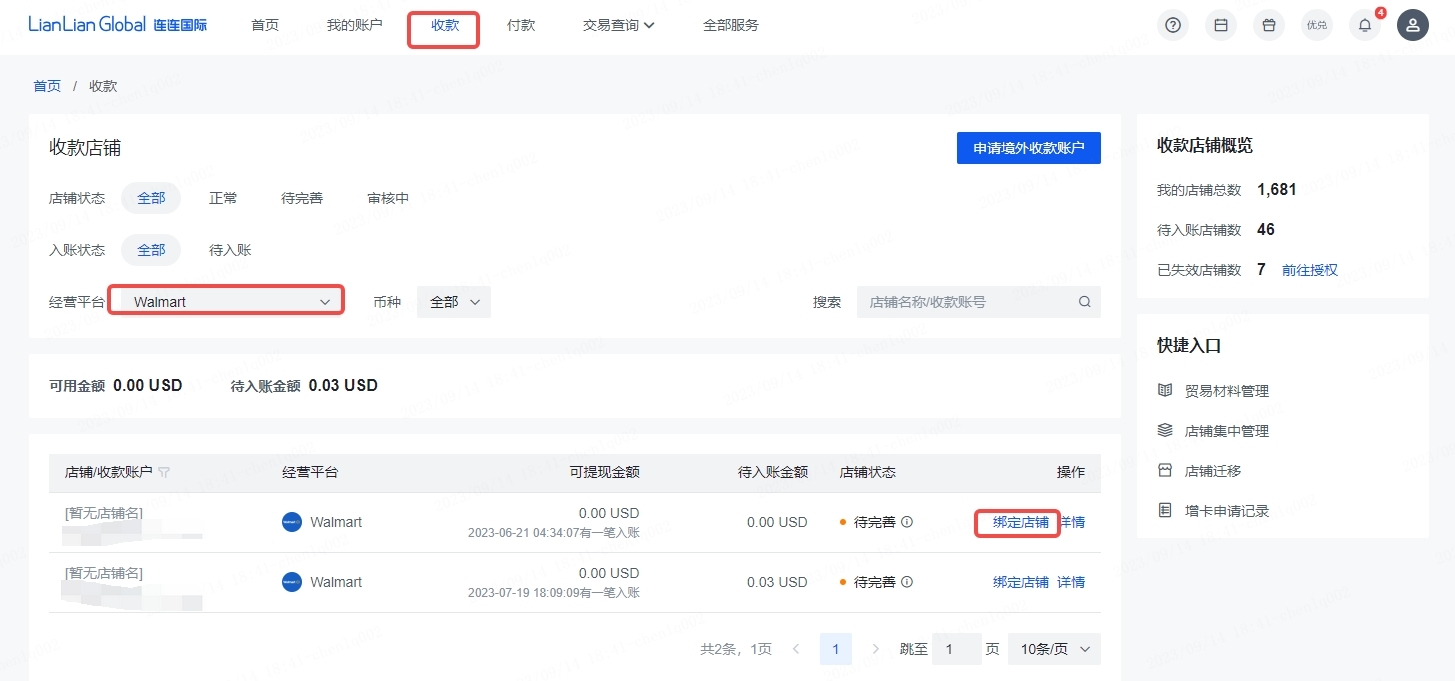The height and width of the screenshot is (681, 1455).
Task: Click 绑定店铺 for the second Walmart row
Action: point(1021,582)
